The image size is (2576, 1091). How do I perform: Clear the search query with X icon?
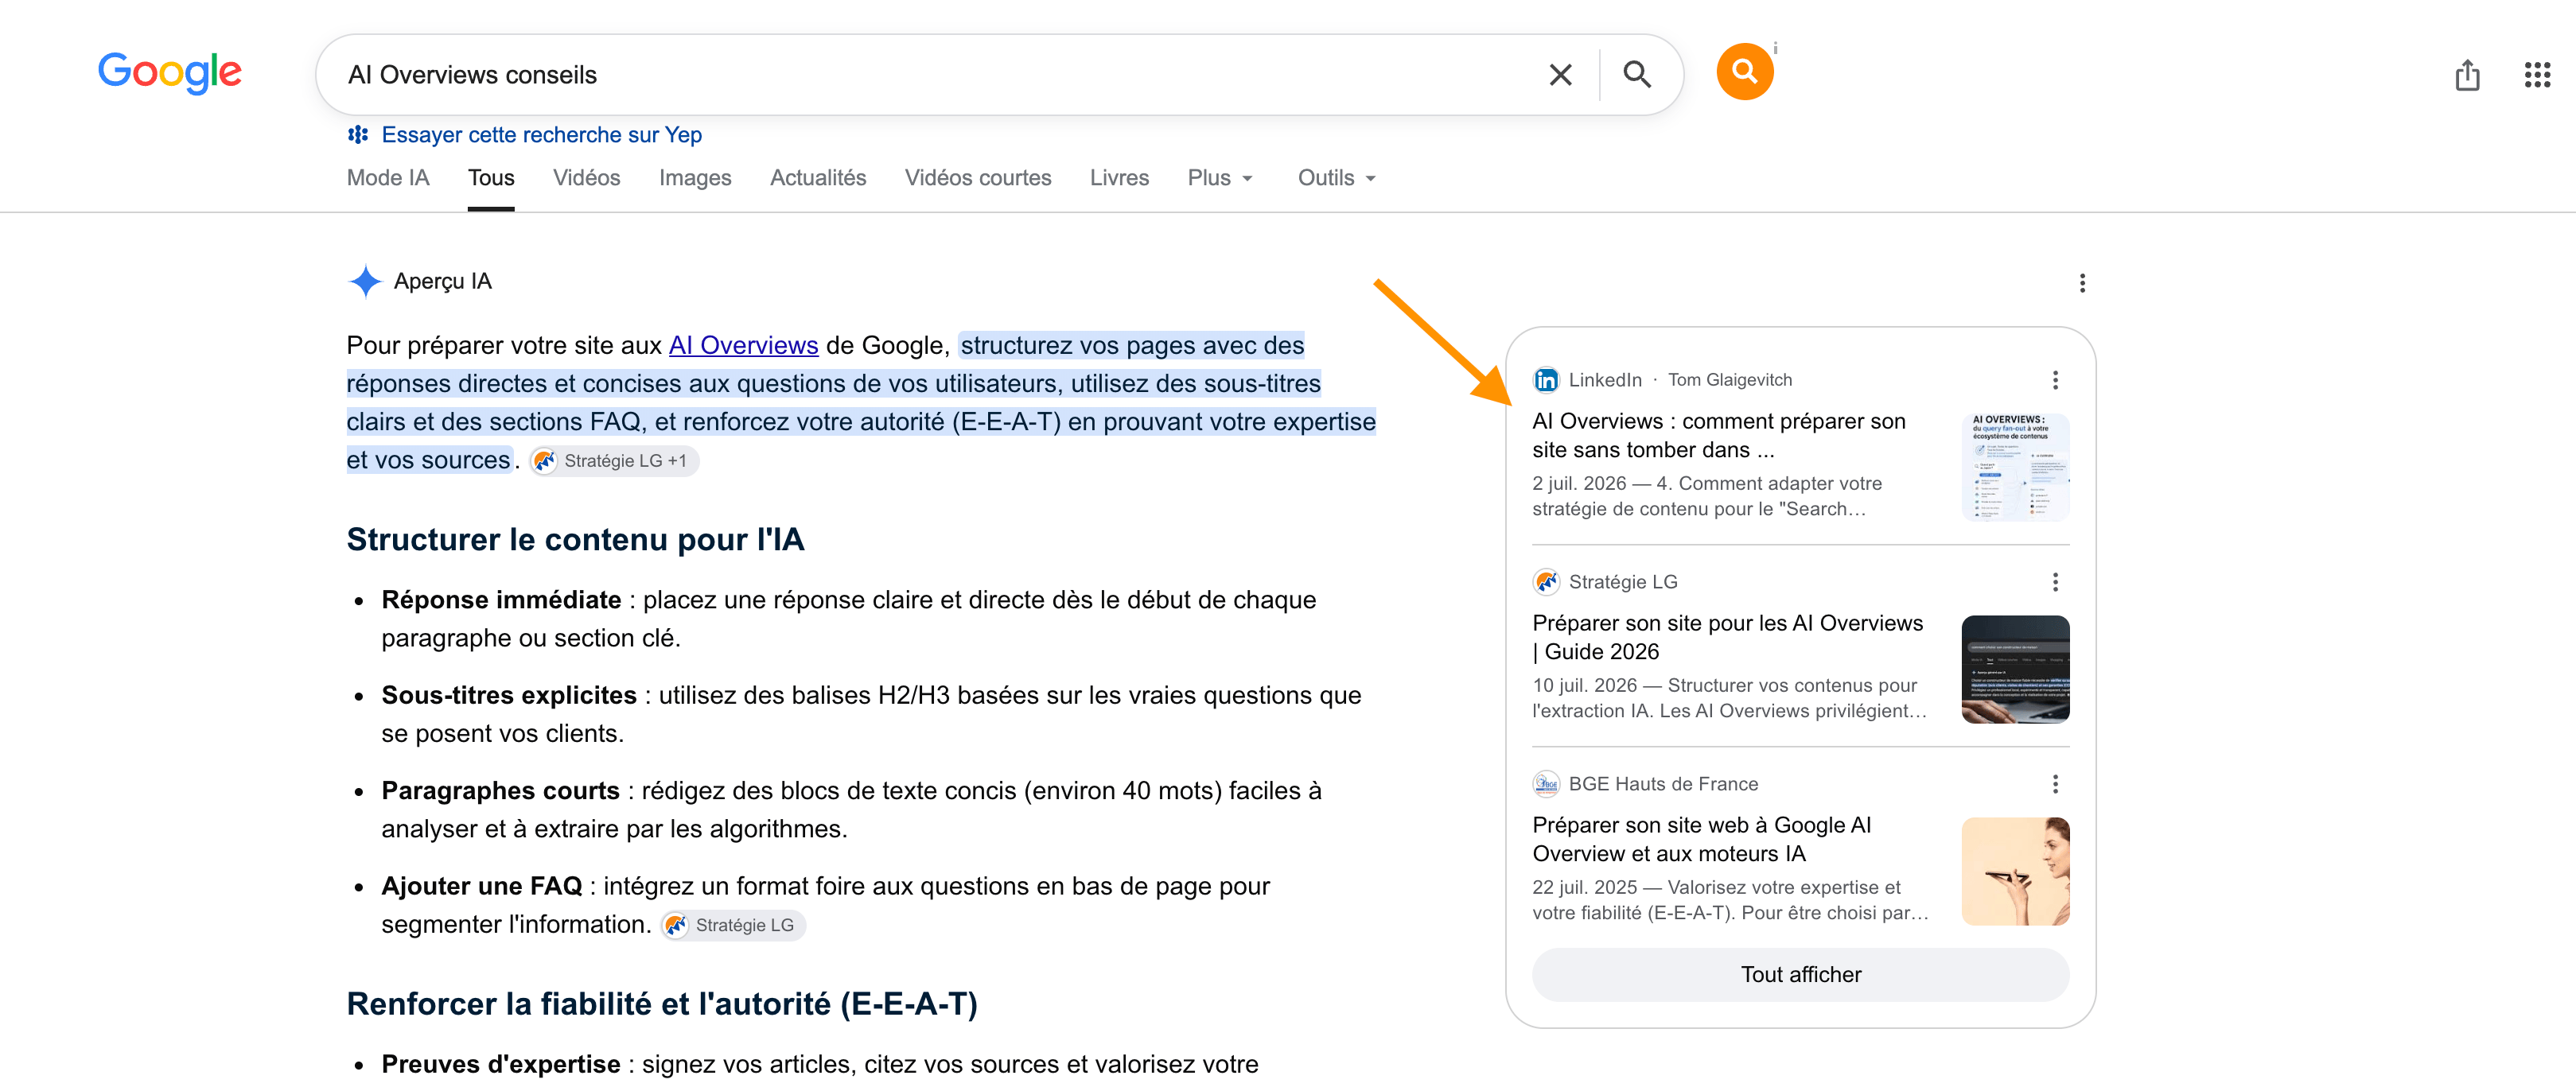coord(1560,75)
